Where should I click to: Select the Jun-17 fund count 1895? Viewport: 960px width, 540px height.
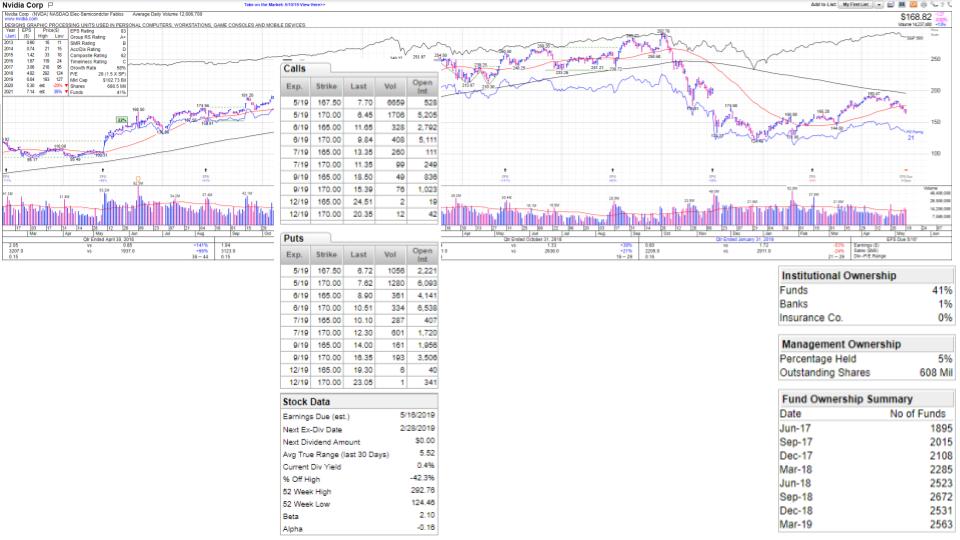(x=942, y=429)
